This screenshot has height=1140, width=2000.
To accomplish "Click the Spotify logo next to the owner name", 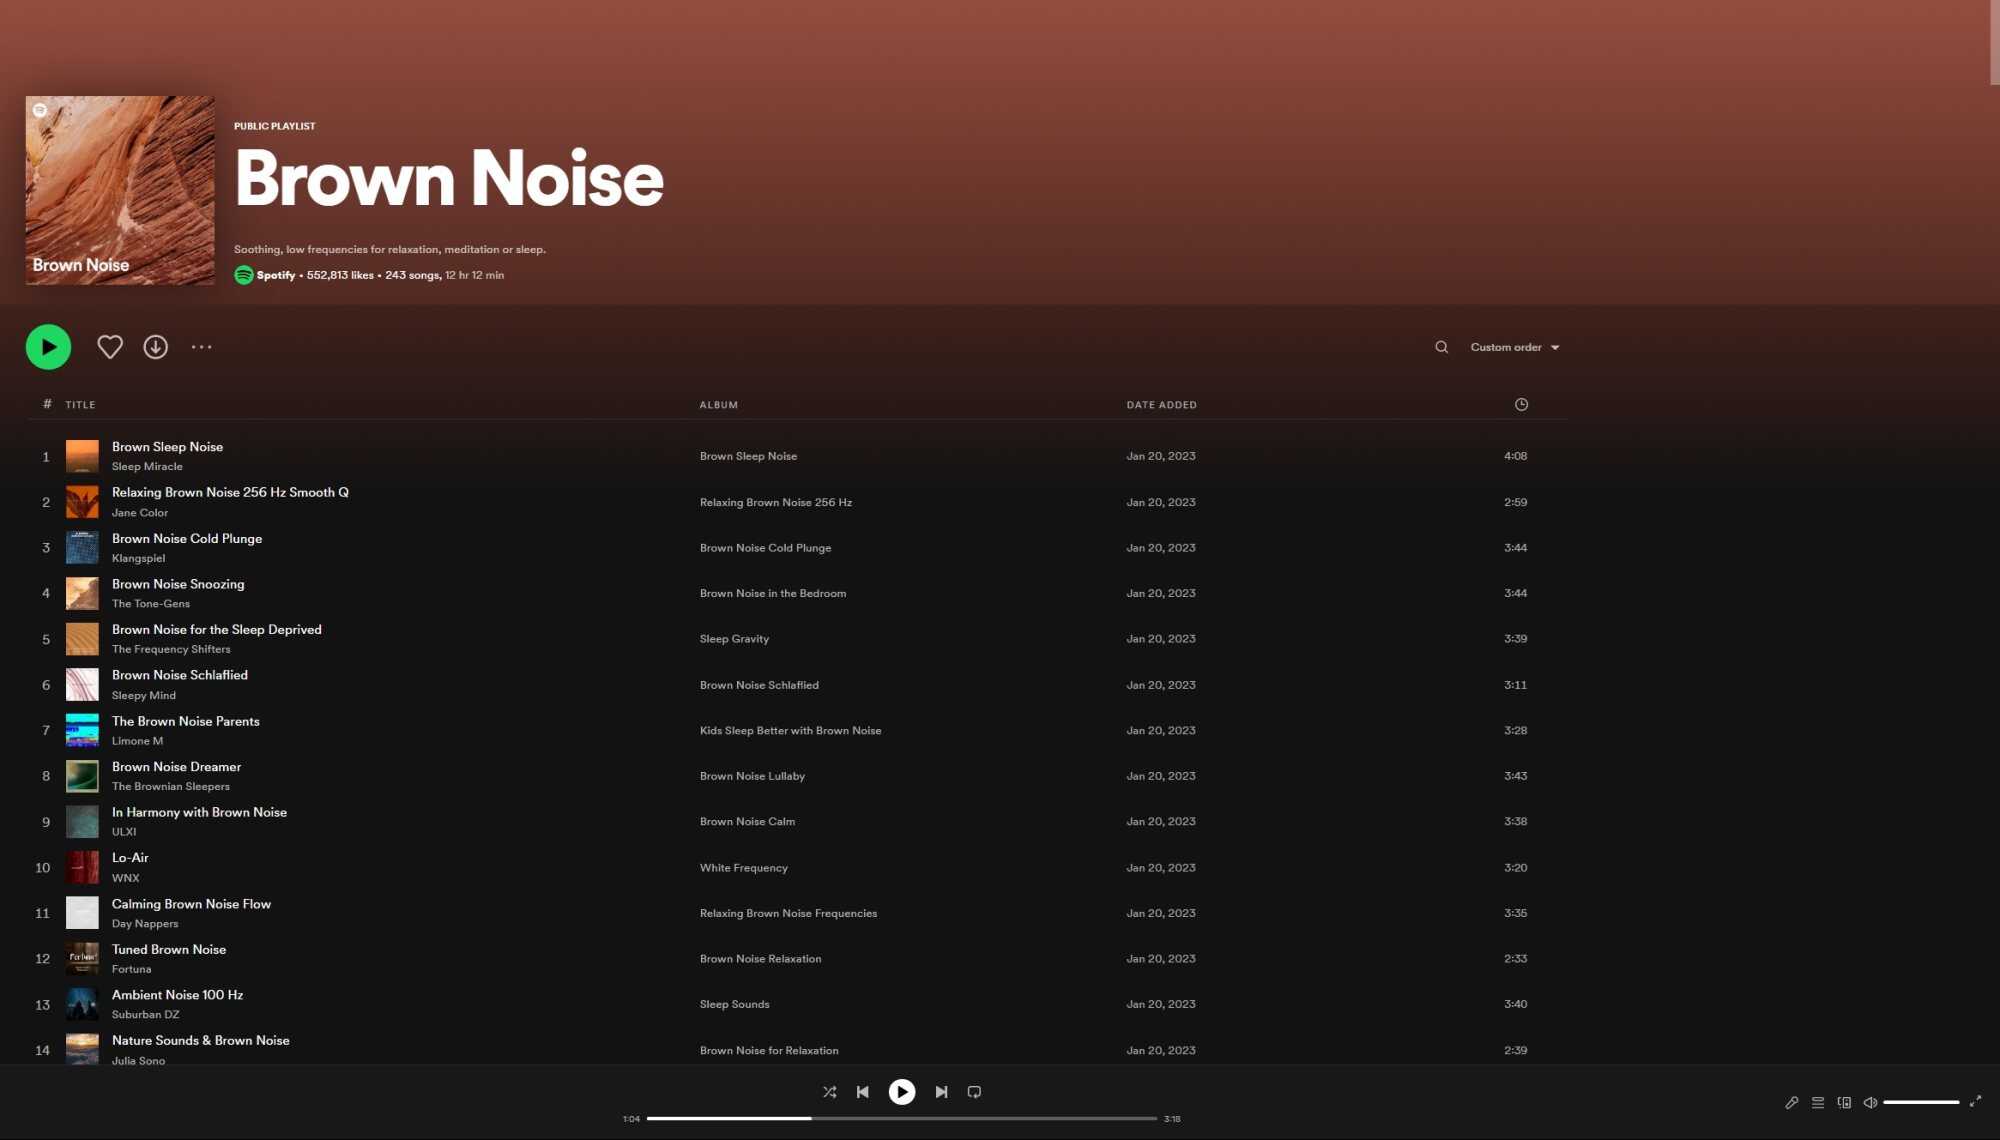I will (243, 275).
